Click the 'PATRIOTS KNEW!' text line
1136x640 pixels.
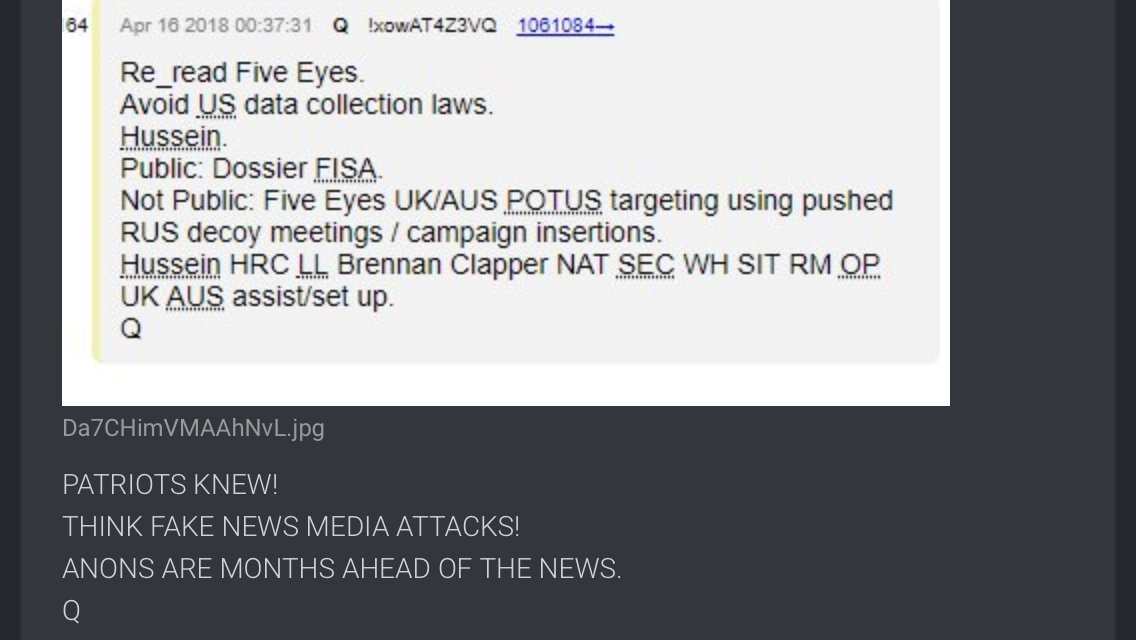[x=170, y=485]
